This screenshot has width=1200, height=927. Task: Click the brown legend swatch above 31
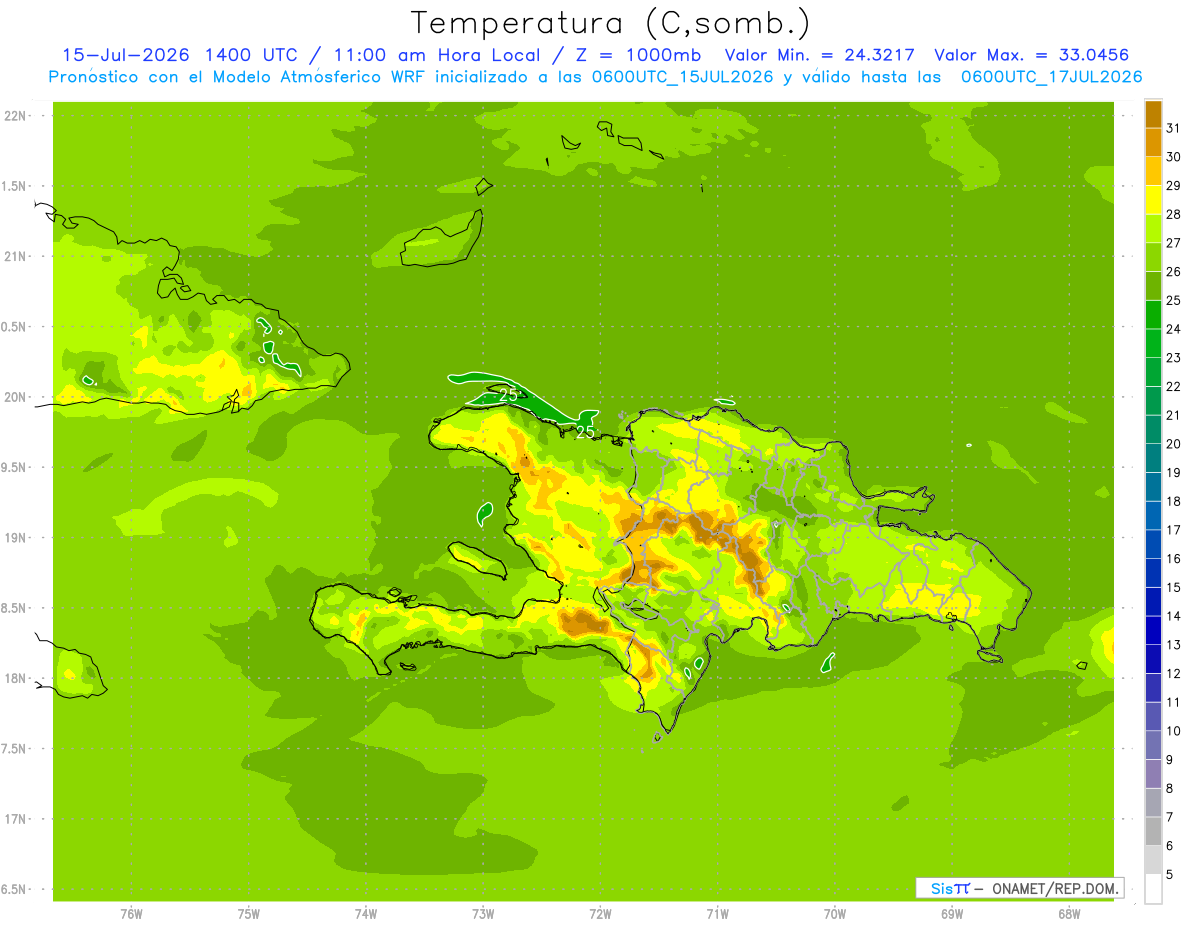1153,115
